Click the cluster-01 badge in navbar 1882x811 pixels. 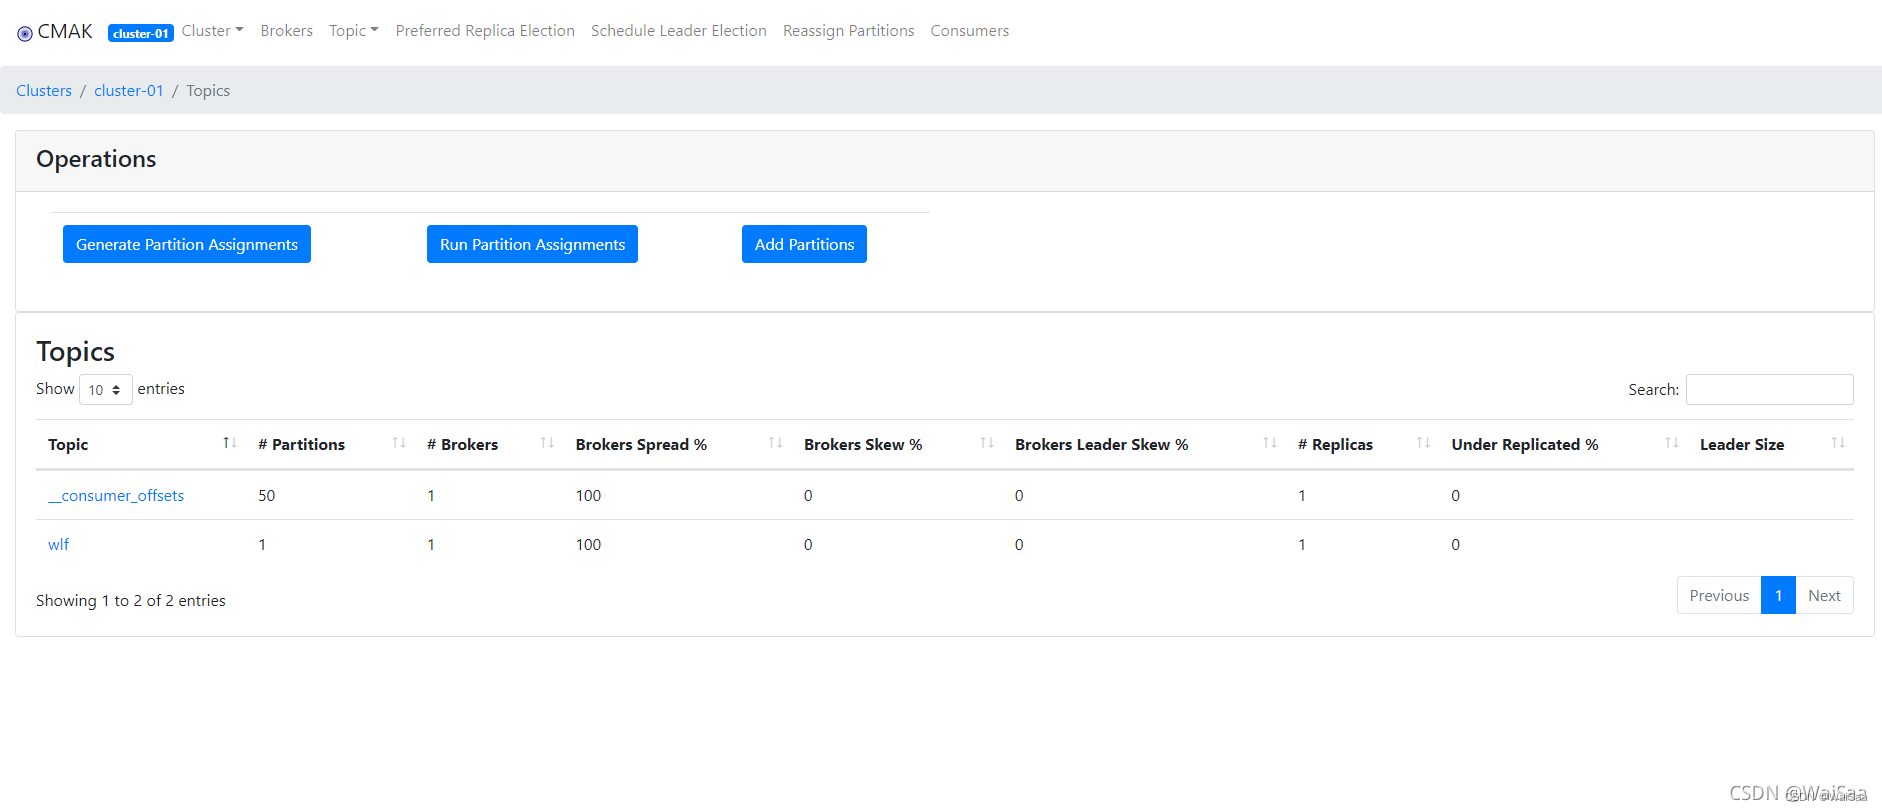point(141,33)
